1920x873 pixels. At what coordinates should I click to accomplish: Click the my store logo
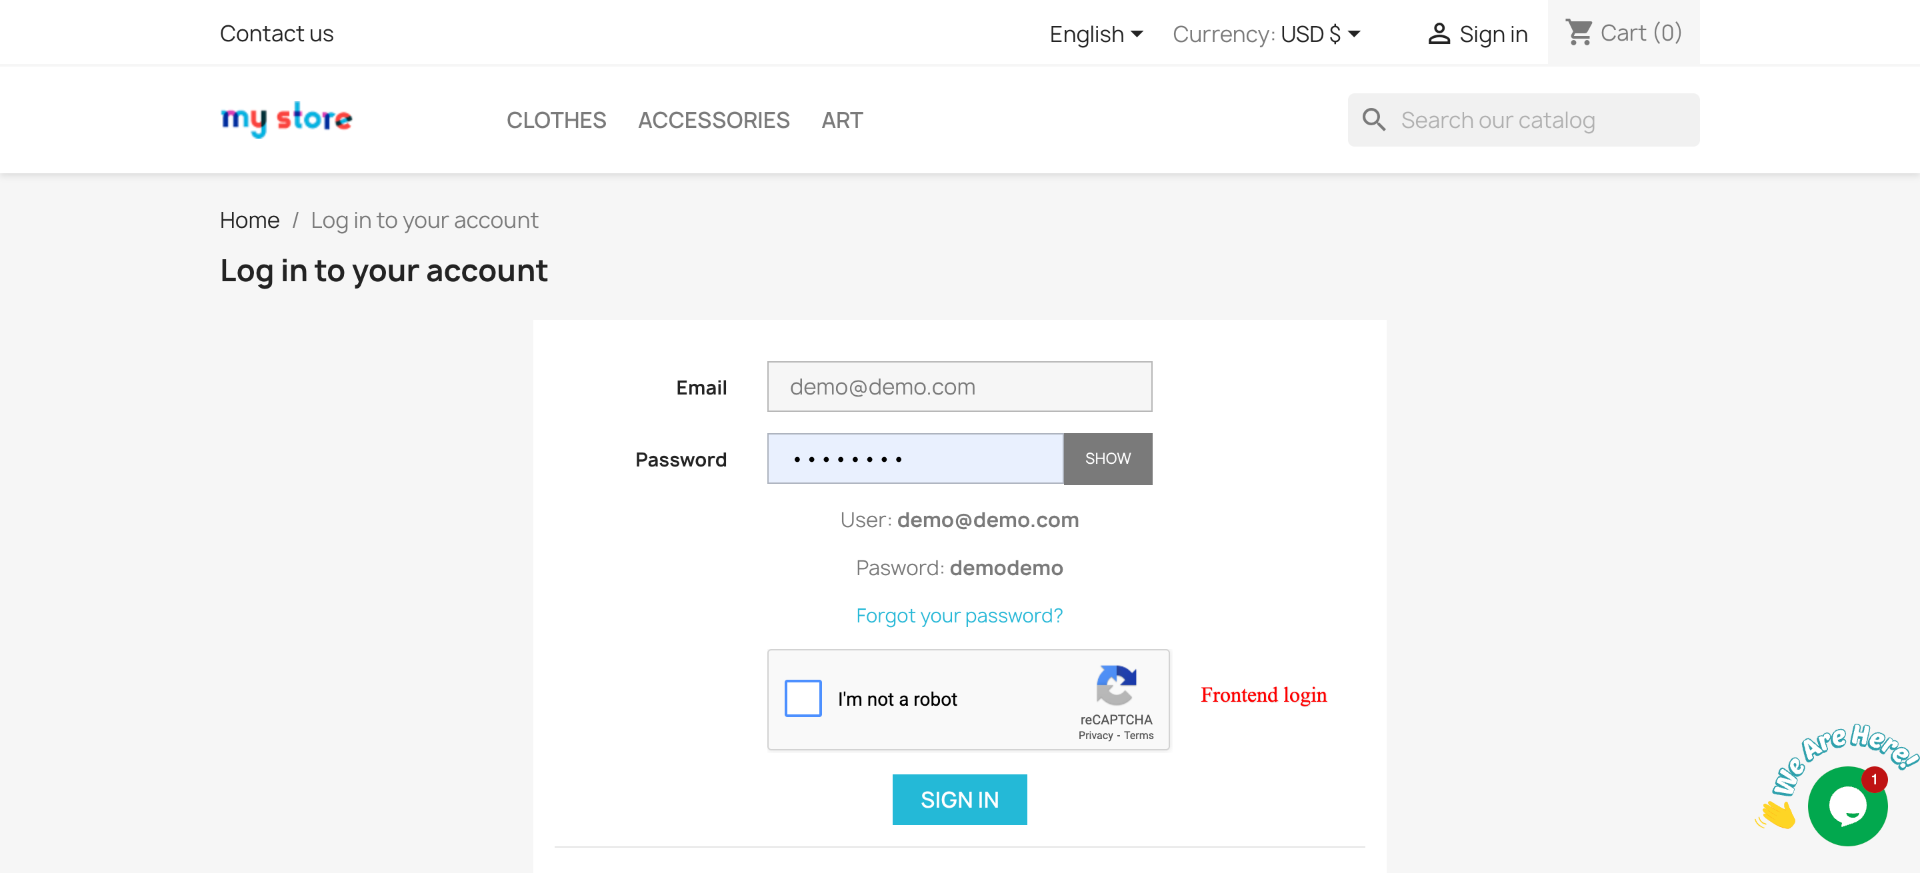(286, 119)
